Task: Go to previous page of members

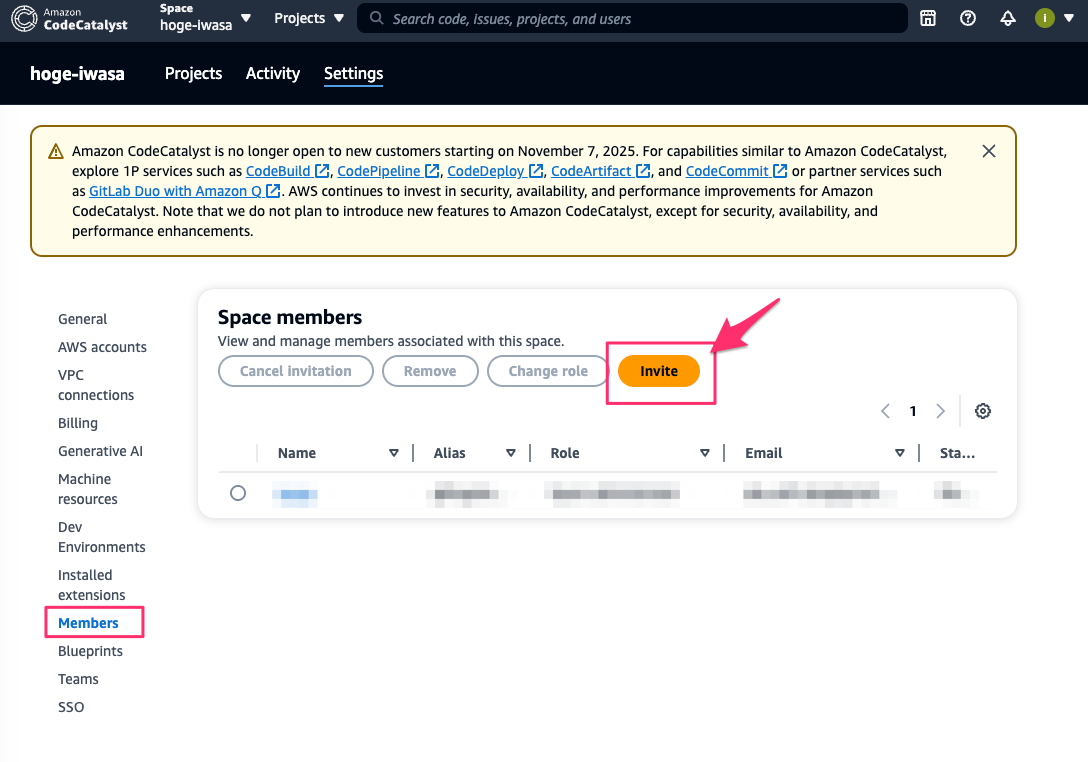Action: (886, 411)
